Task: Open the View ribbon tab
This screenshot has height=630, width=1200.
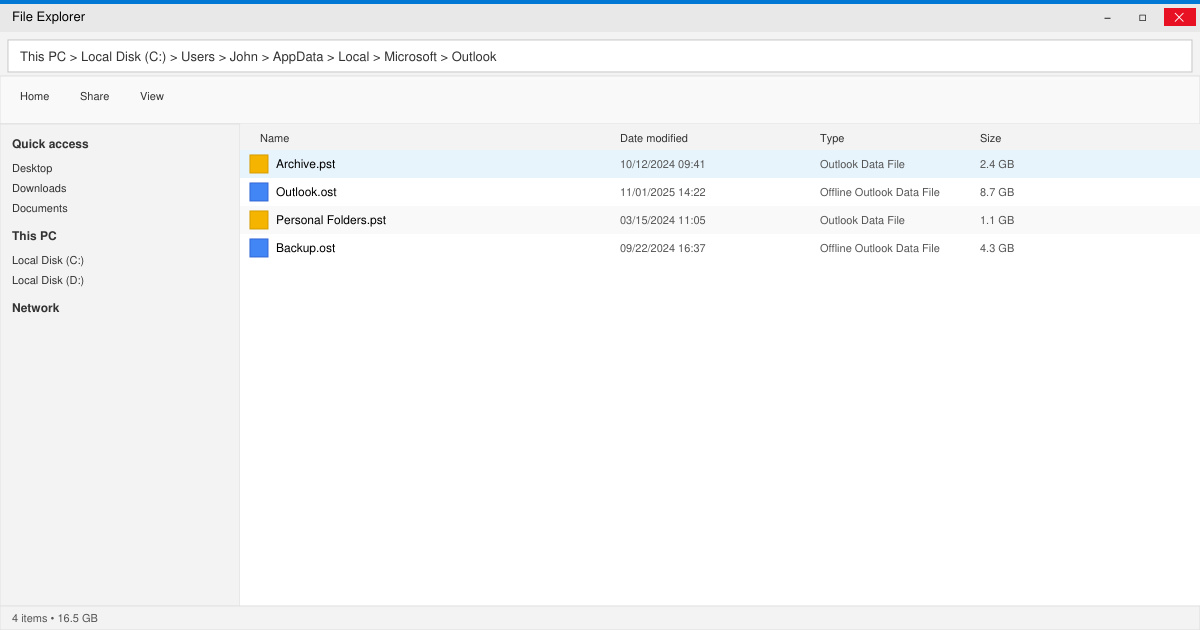Action: click(x=152, y=96)
